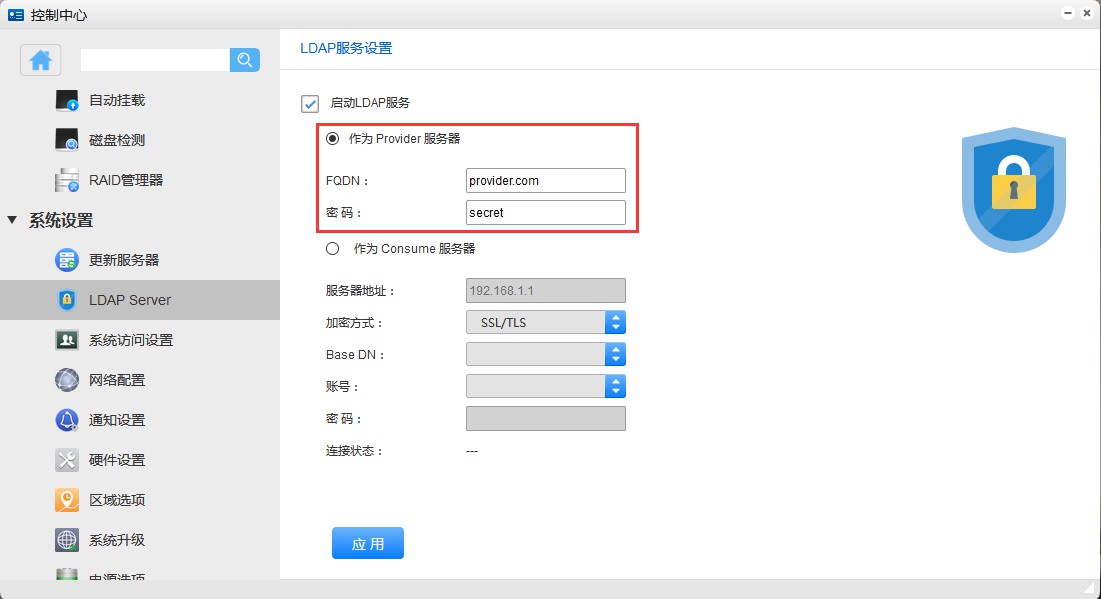Open the 自动挂载 icon in sidebar
This screenshot has height=599, width=1101.
click(x=67, y=100)
